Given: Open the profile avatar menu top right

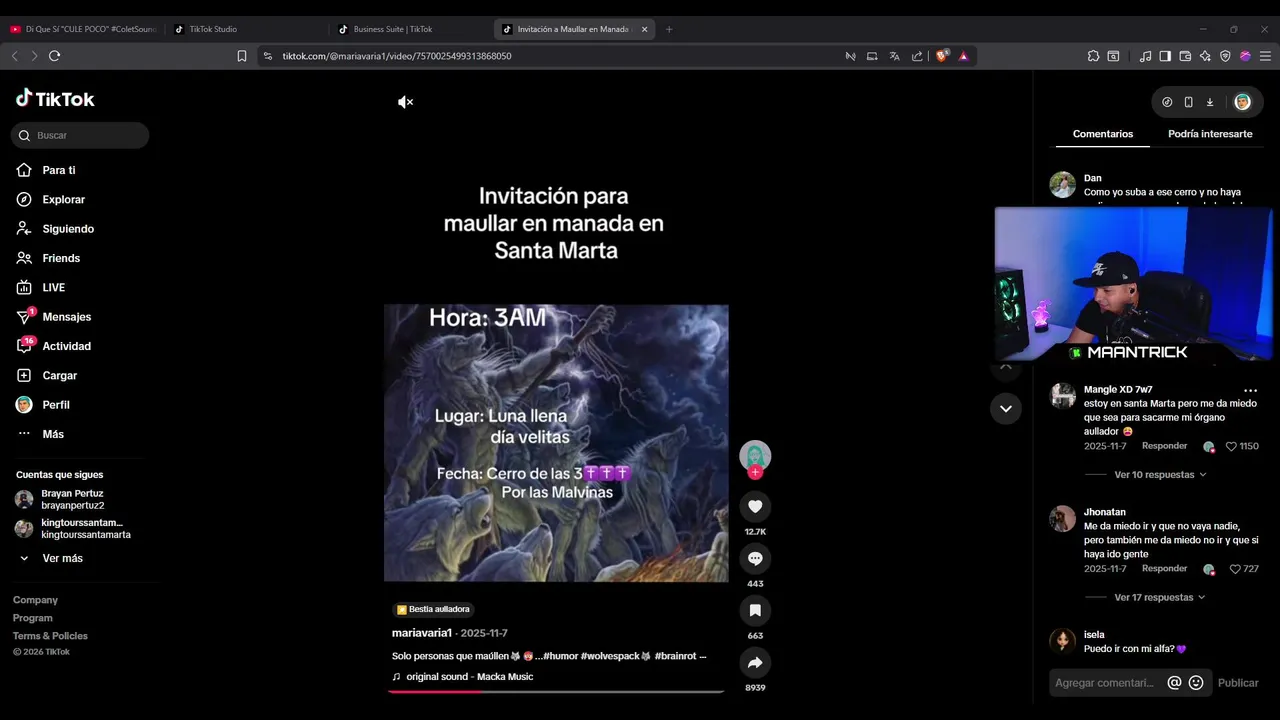Looking at the screenshot, I should point(1242,102).
